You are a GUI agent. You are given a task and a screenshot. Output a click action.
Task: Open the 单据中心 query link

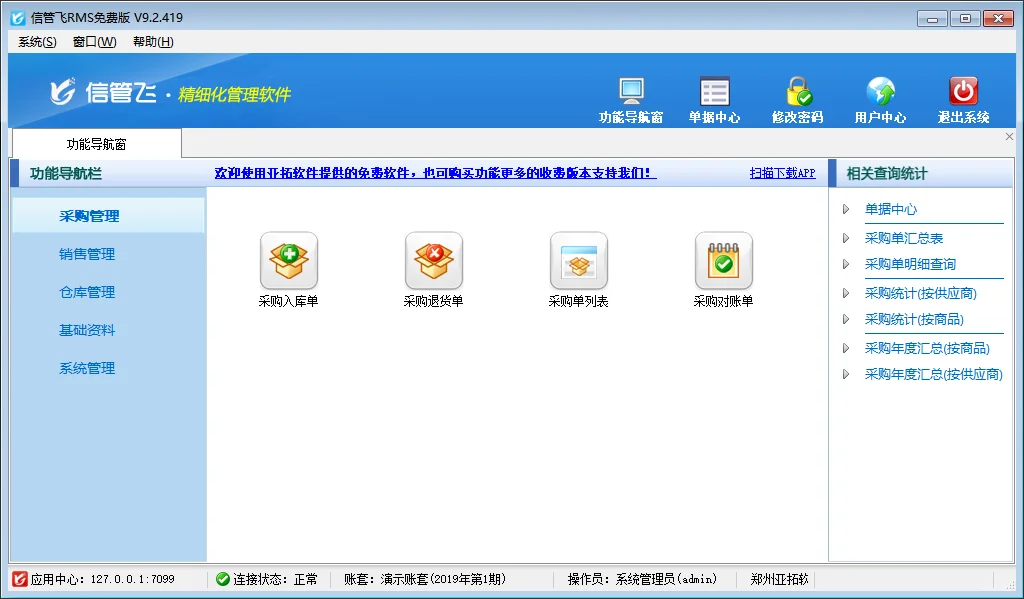click(891, 209)
